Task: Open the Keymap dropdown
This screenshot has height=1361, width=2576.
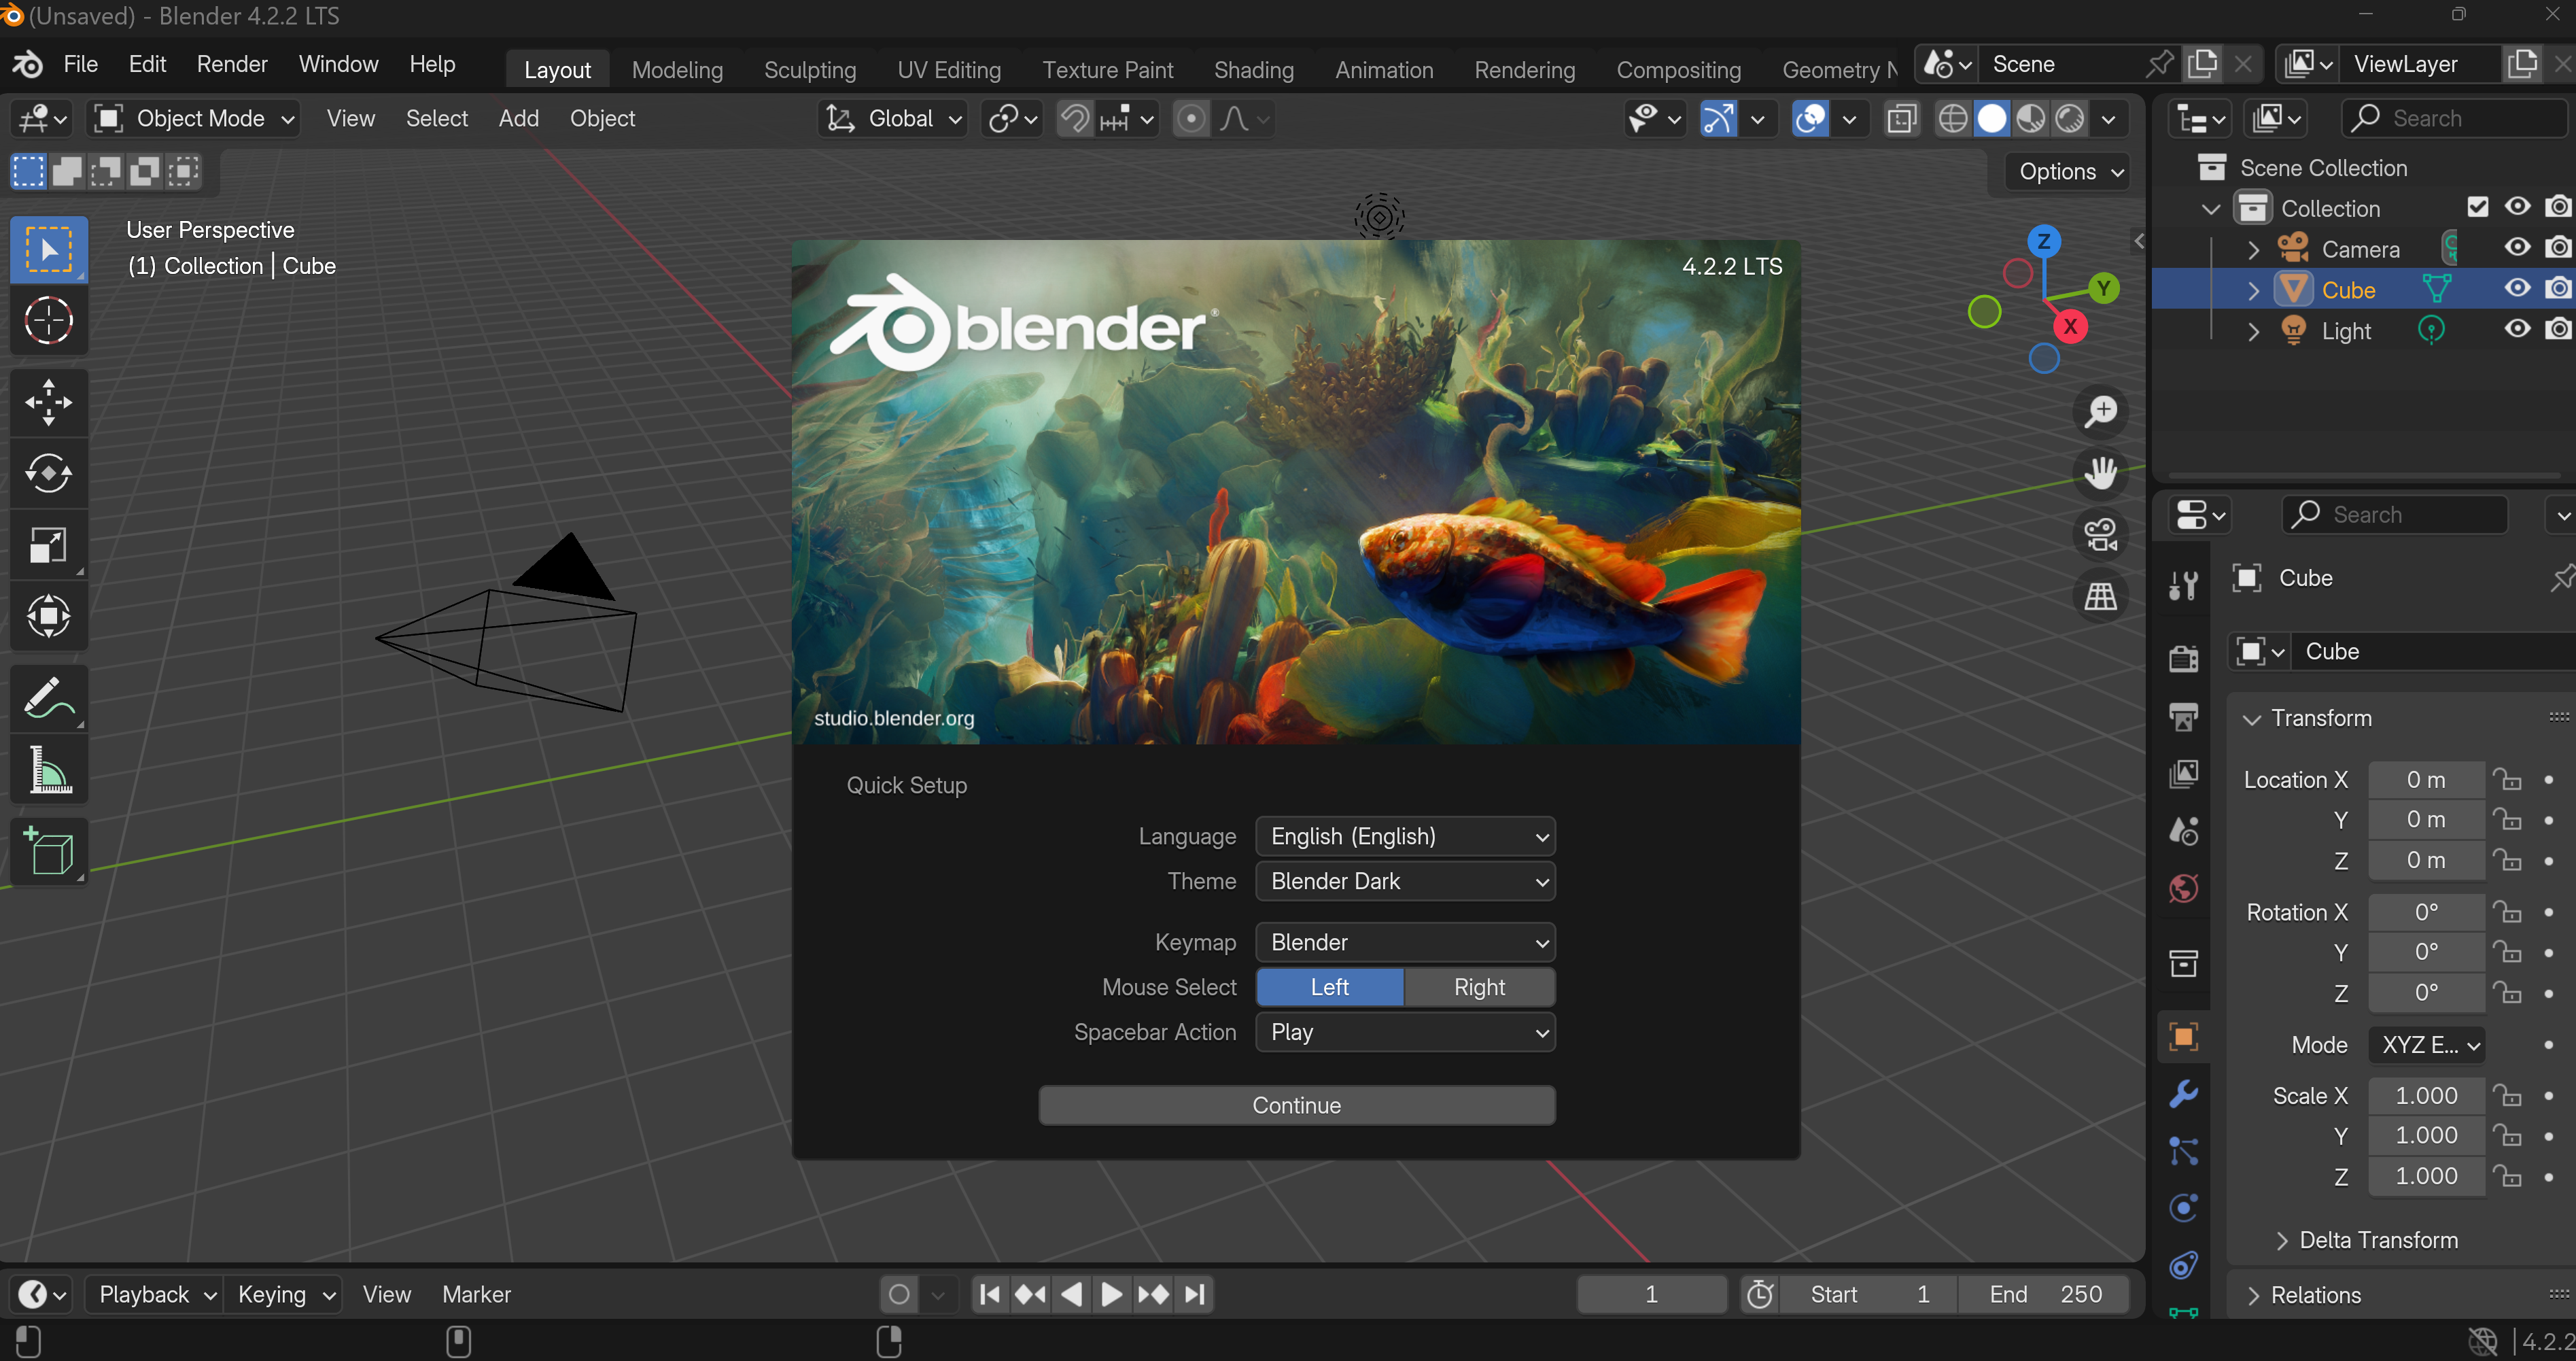Action: (1405, 942)
